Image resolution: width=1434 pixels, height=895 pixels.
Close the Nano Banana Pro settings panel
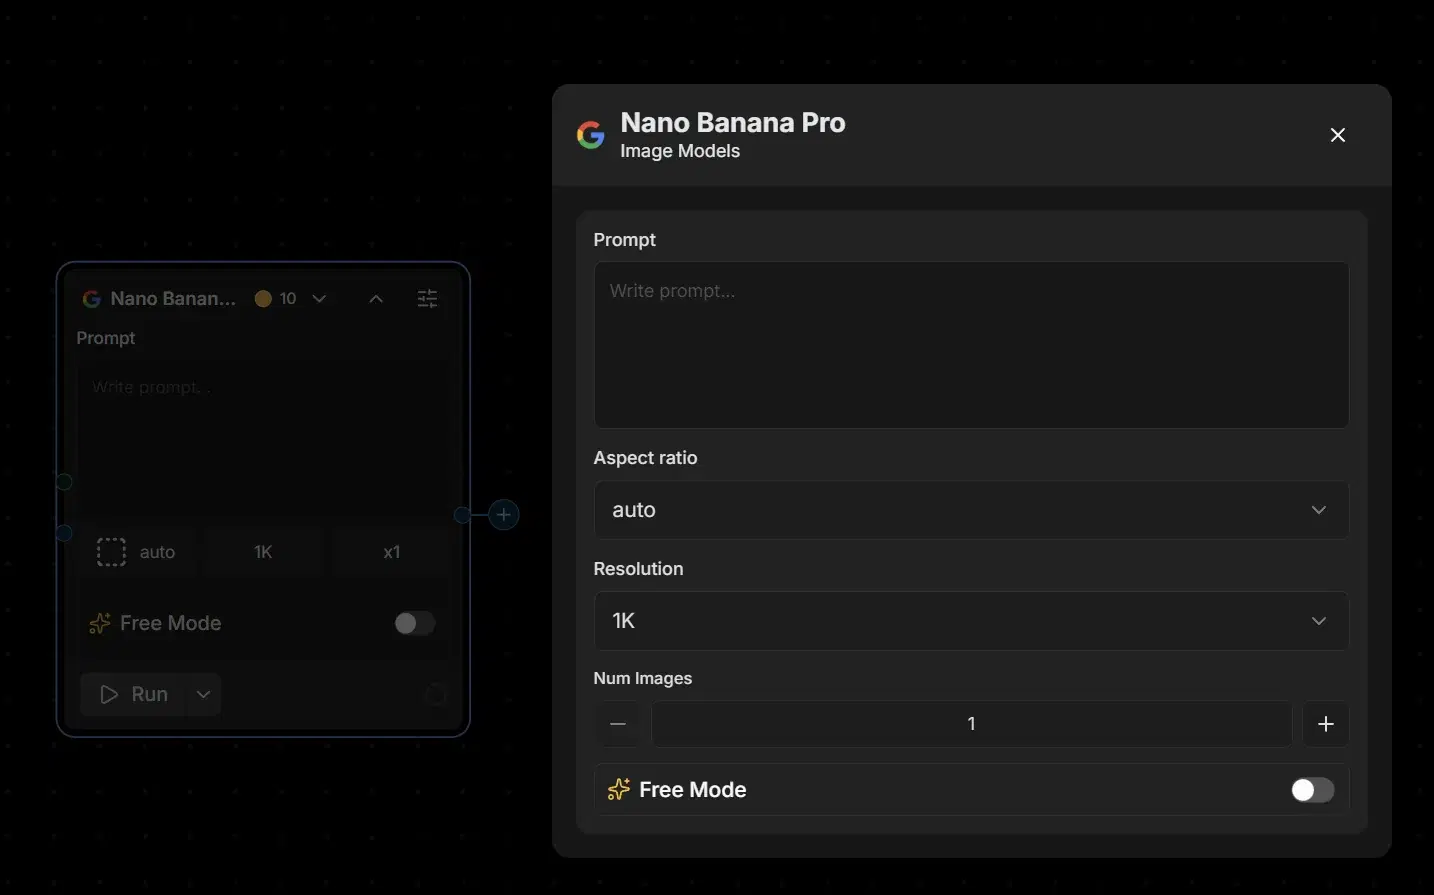[x=1338, y=135]
